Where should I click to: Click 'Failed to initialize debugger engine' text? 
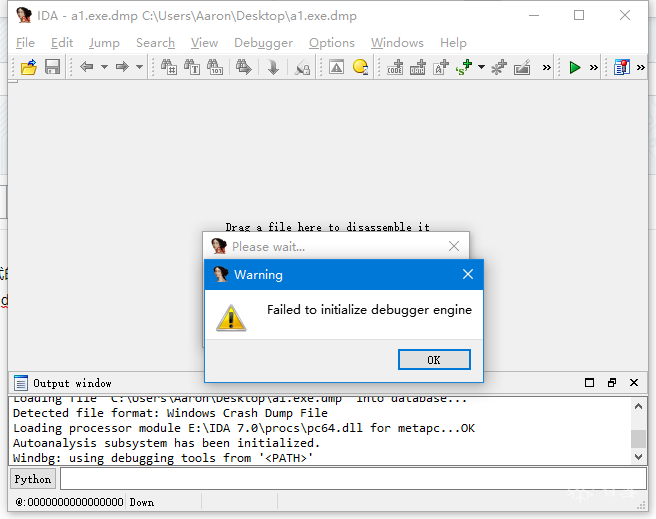coord(369,310)
